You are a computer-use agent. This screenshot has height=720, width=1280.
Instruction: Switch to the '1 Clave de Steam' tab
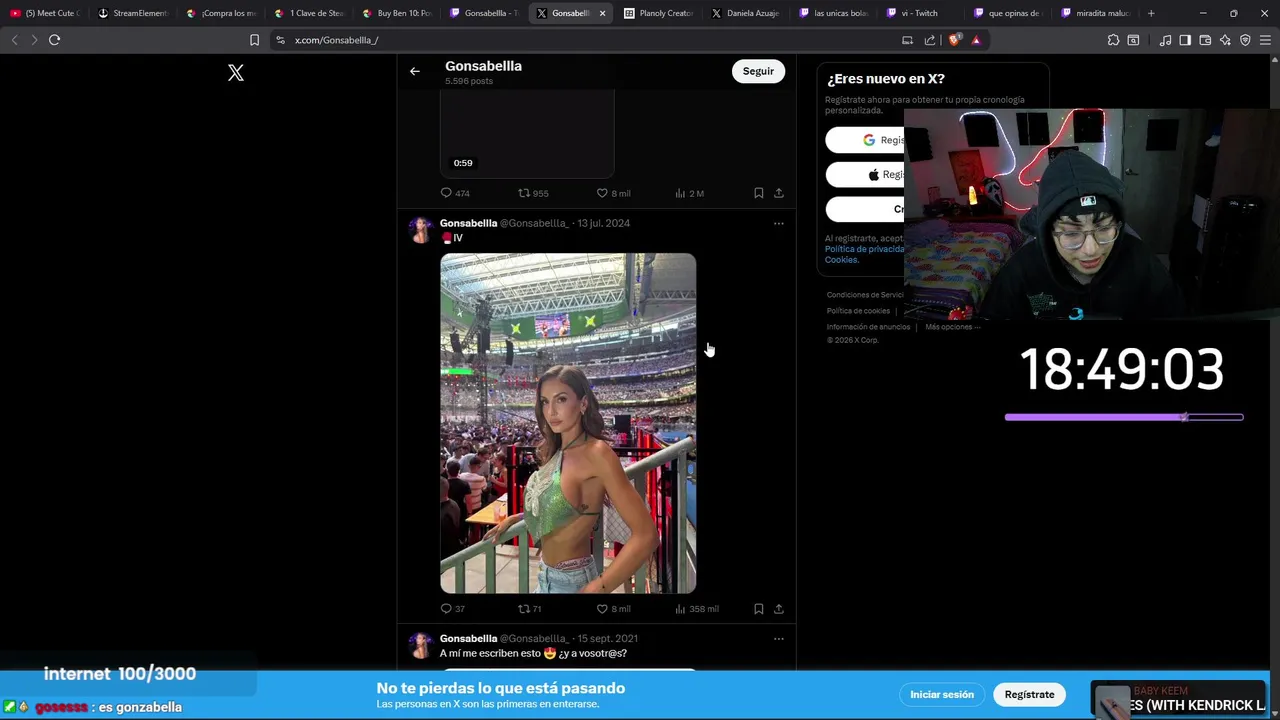[x=309, y=13]
